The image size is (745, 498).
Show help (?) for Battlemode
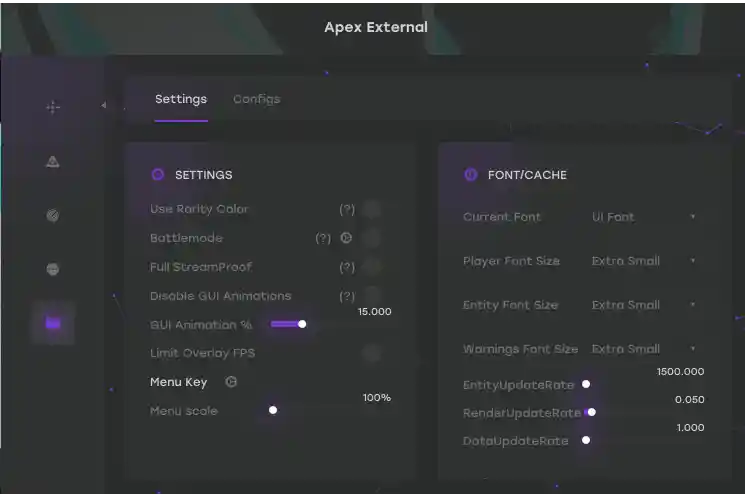[323, 238]
